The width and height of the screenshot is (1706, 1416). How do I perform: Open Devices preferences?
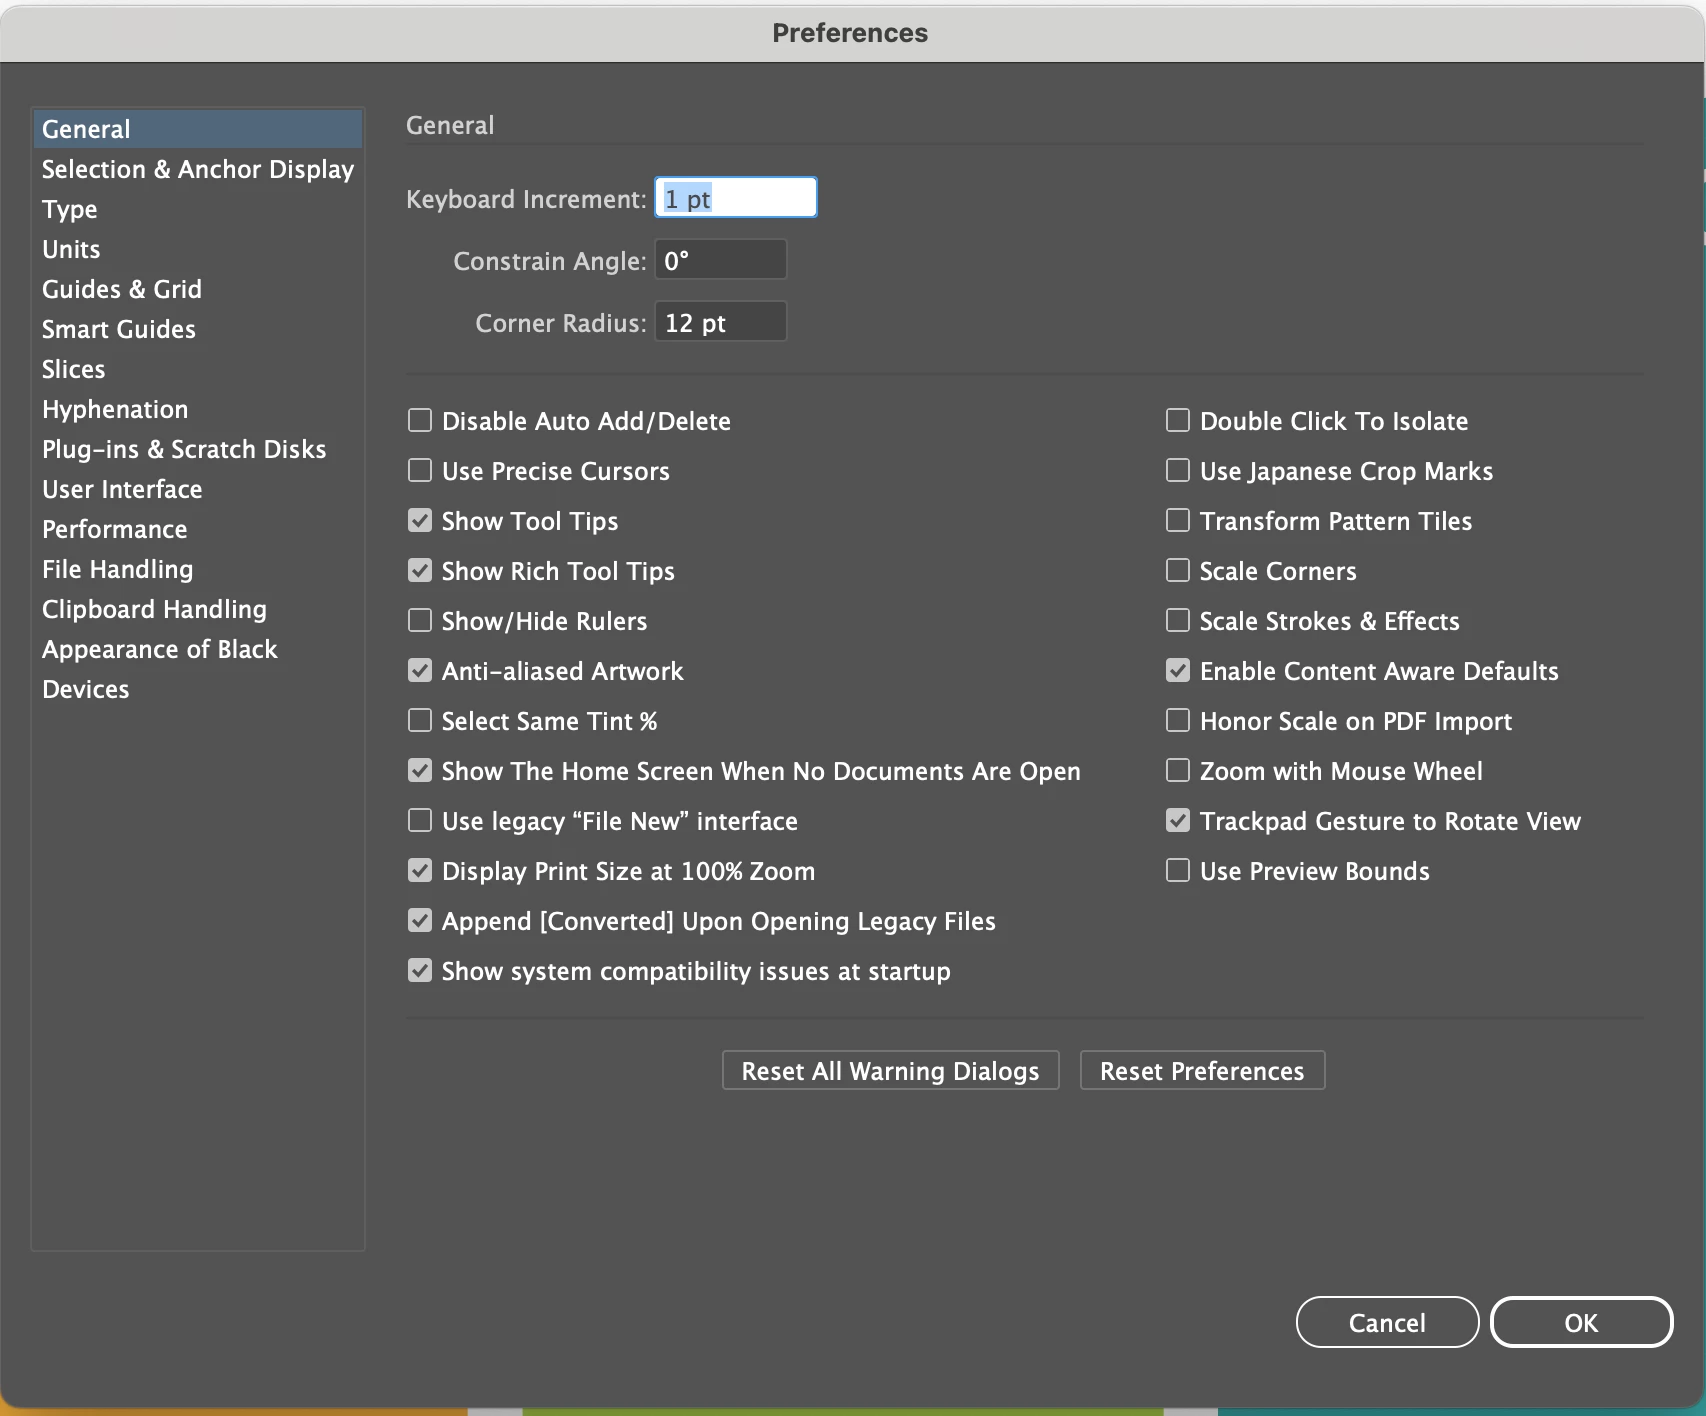pos(198,689)
